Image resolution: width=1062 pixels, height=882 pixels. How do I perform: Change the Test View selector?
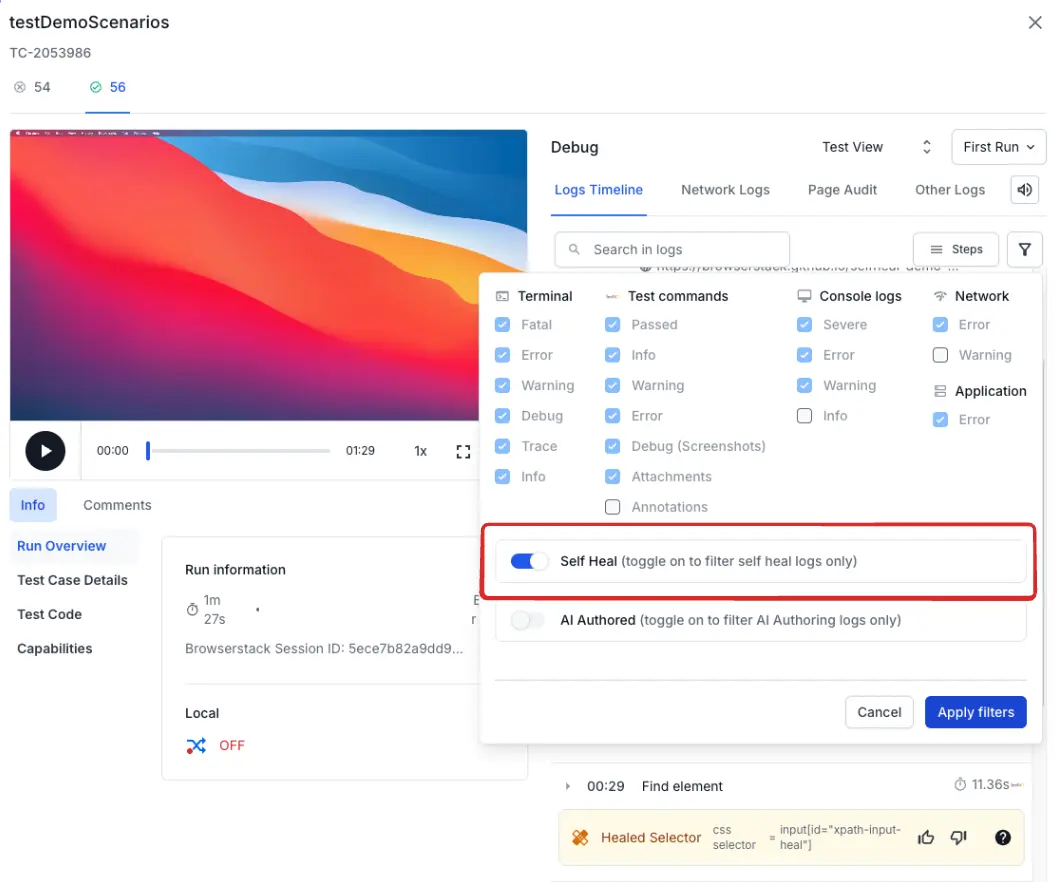(x=876, y=147)
